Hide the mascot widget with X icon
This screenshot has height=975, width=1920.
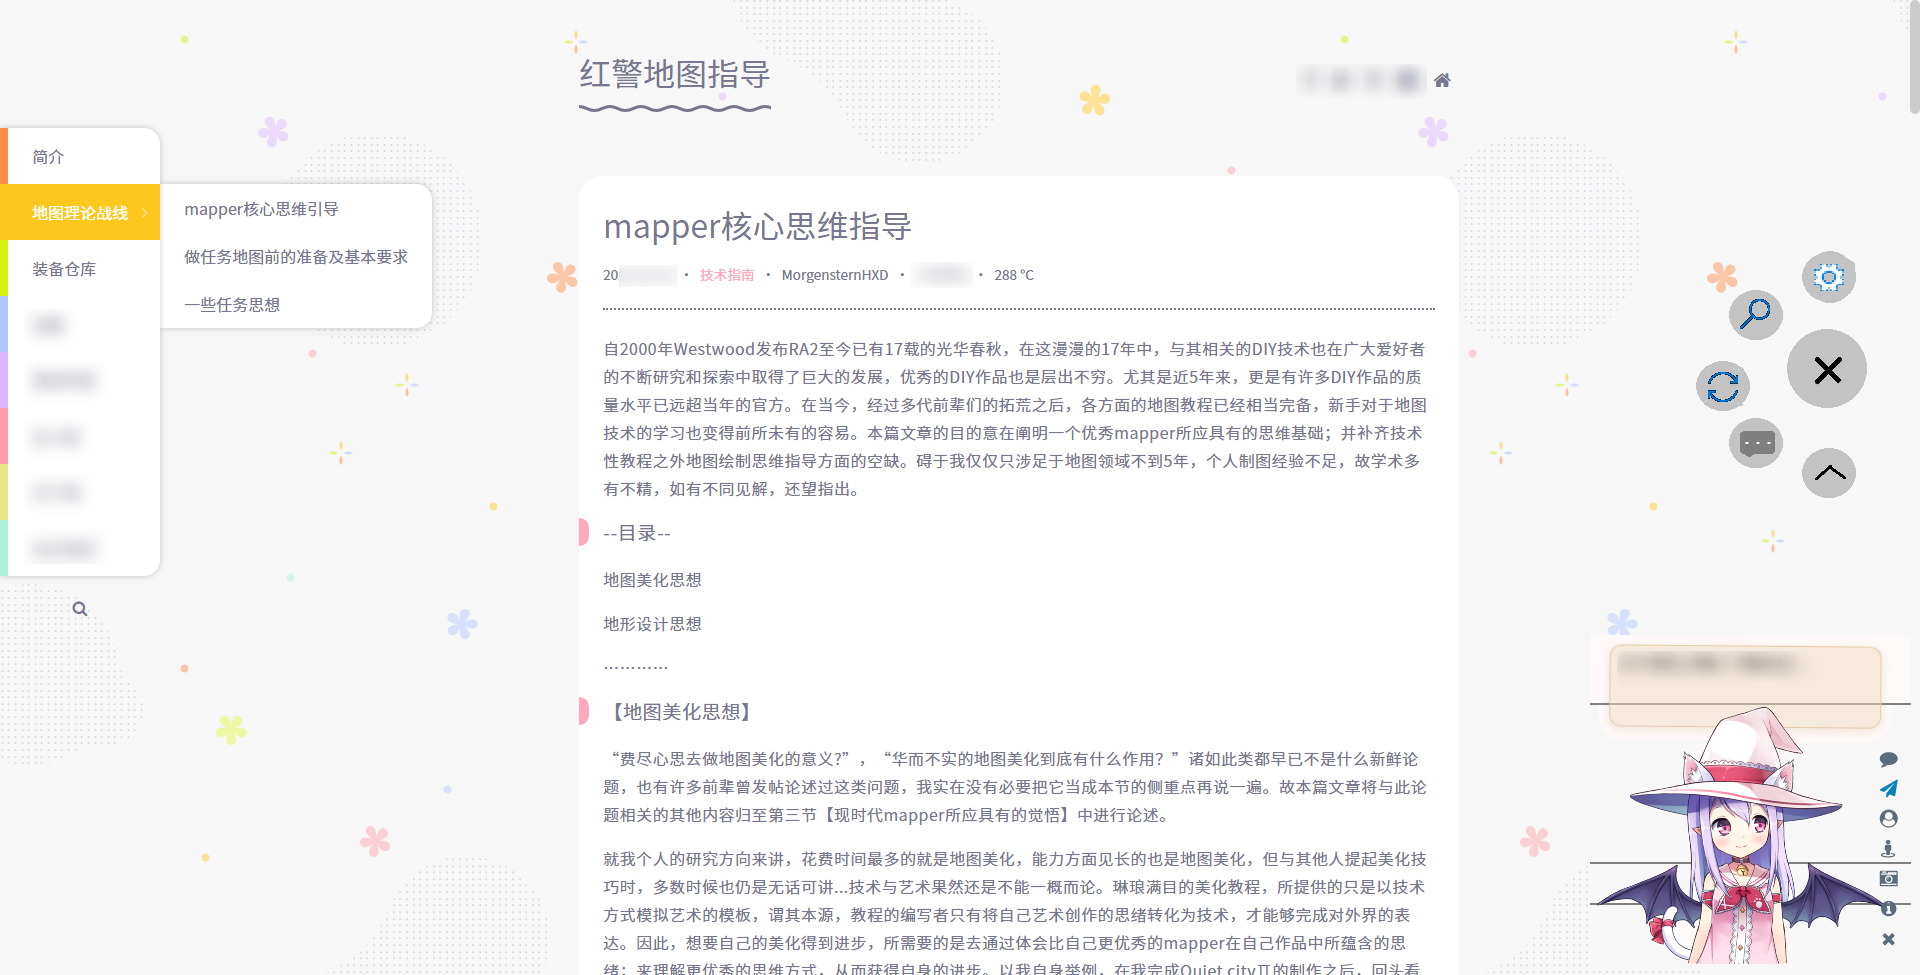[1888, 939]
